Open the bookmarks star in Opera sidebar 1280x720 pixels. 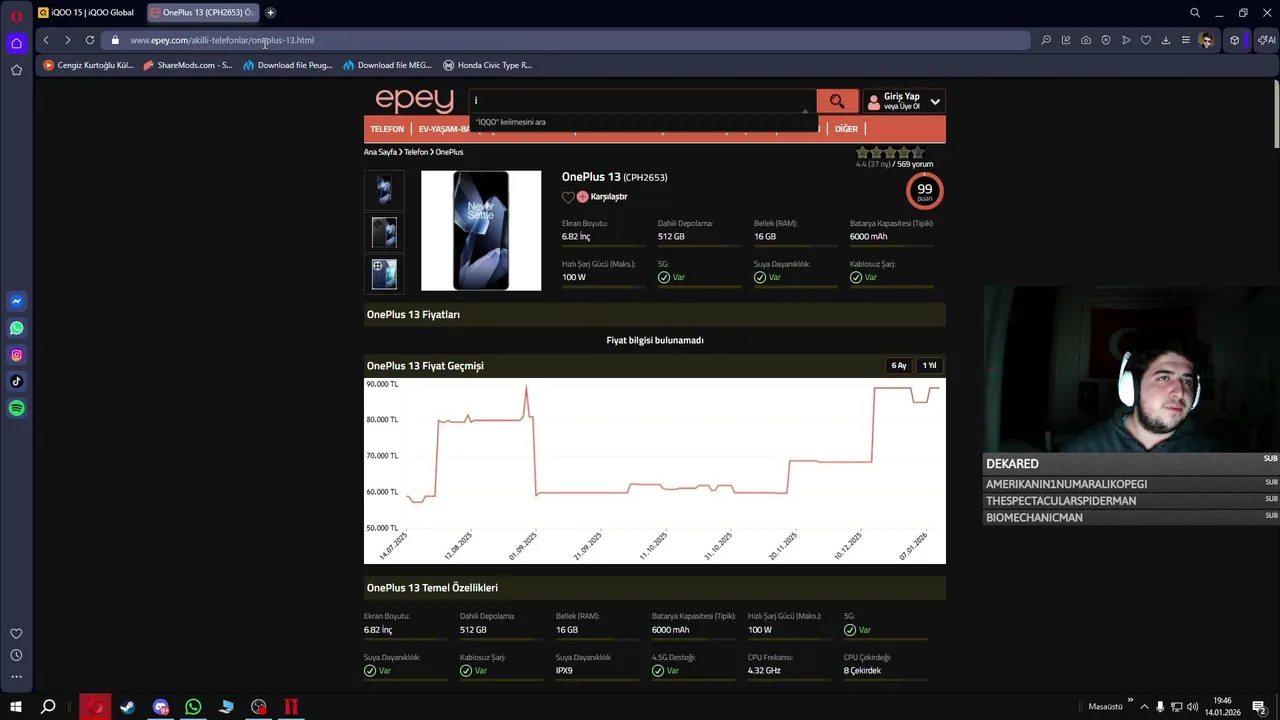click(16, 70)
